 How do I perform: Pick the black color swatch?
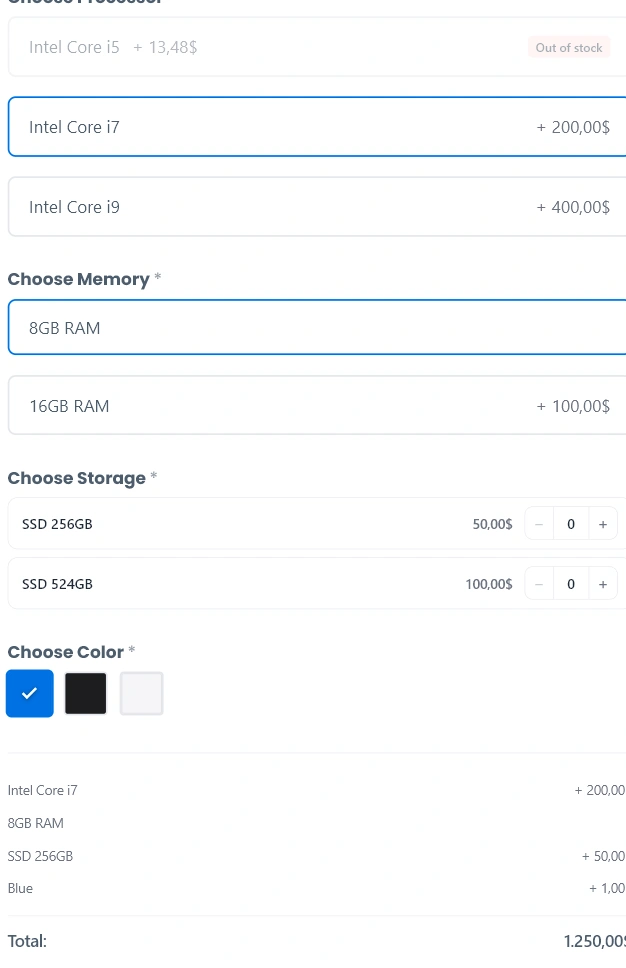pos(85,693)
